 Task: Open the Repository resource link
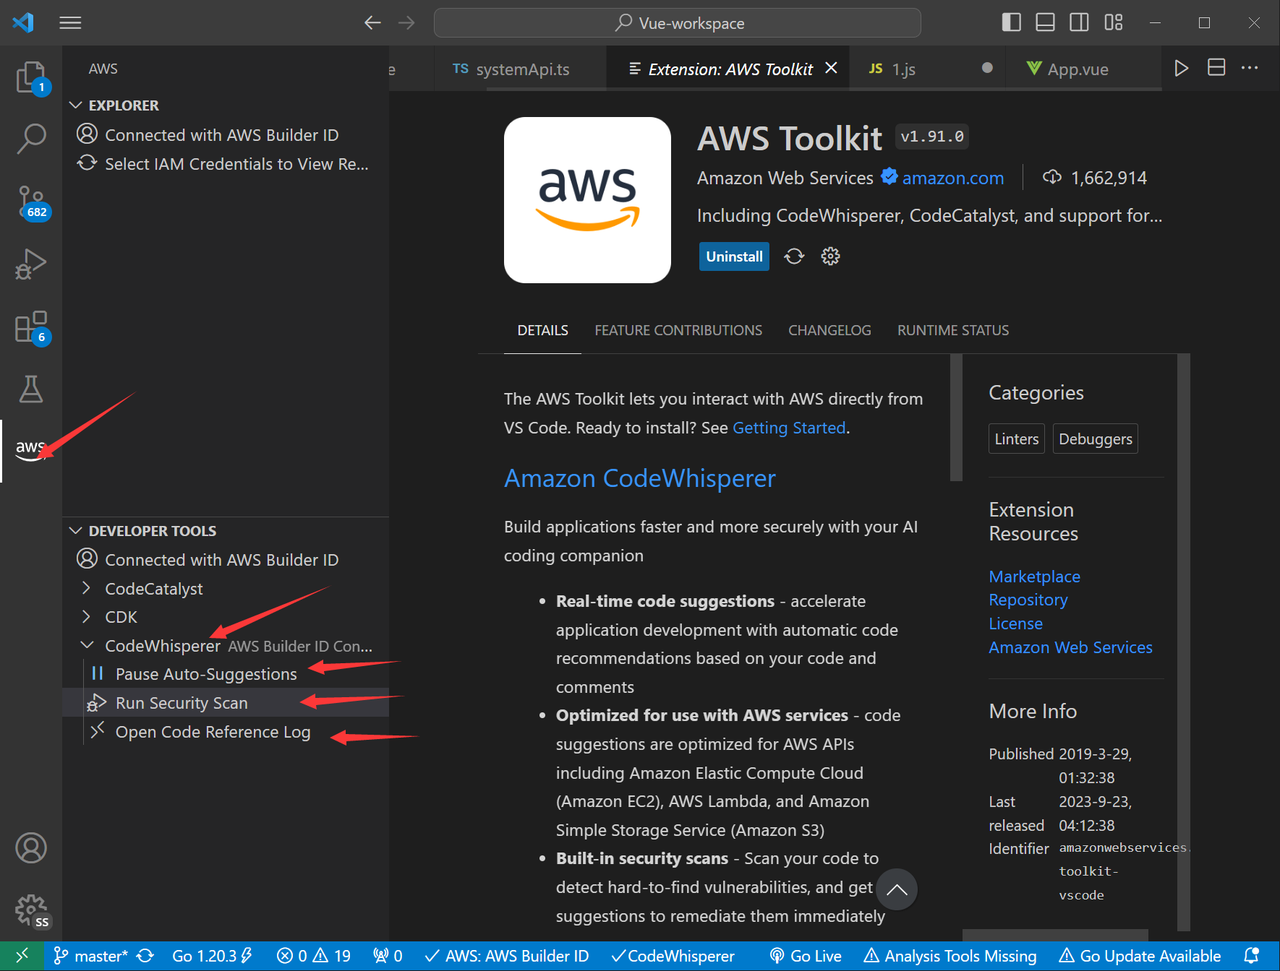[x=1028, y=600]
